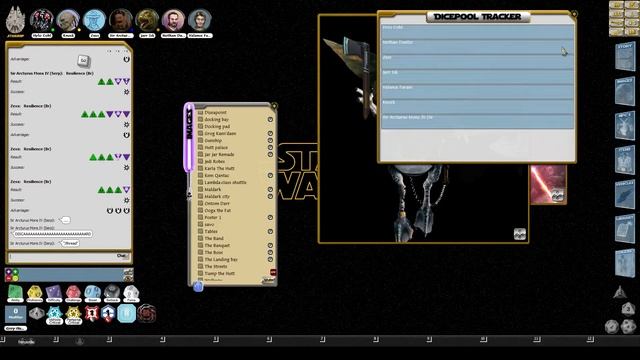Click the red icon in Images list

(x=273, y=272)
